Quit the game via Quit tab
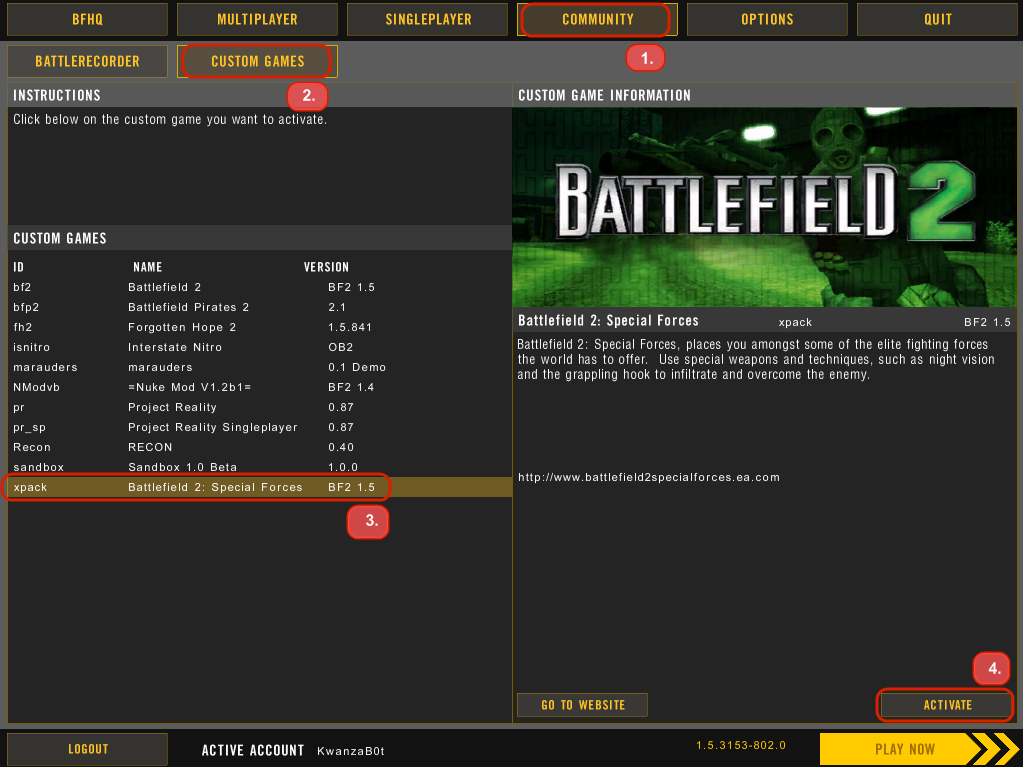Viewport: 1023px width, 767px height. pyautogui.click(x=938, y=20)
